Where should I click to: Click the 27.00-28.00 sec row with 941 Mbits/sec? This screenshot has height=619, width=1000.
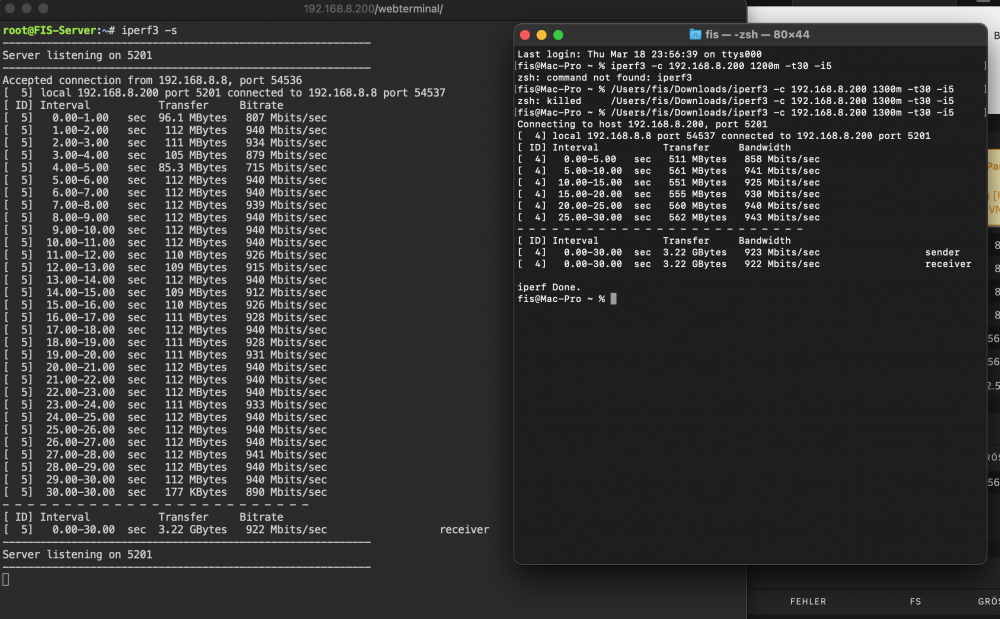pos(165,455)
